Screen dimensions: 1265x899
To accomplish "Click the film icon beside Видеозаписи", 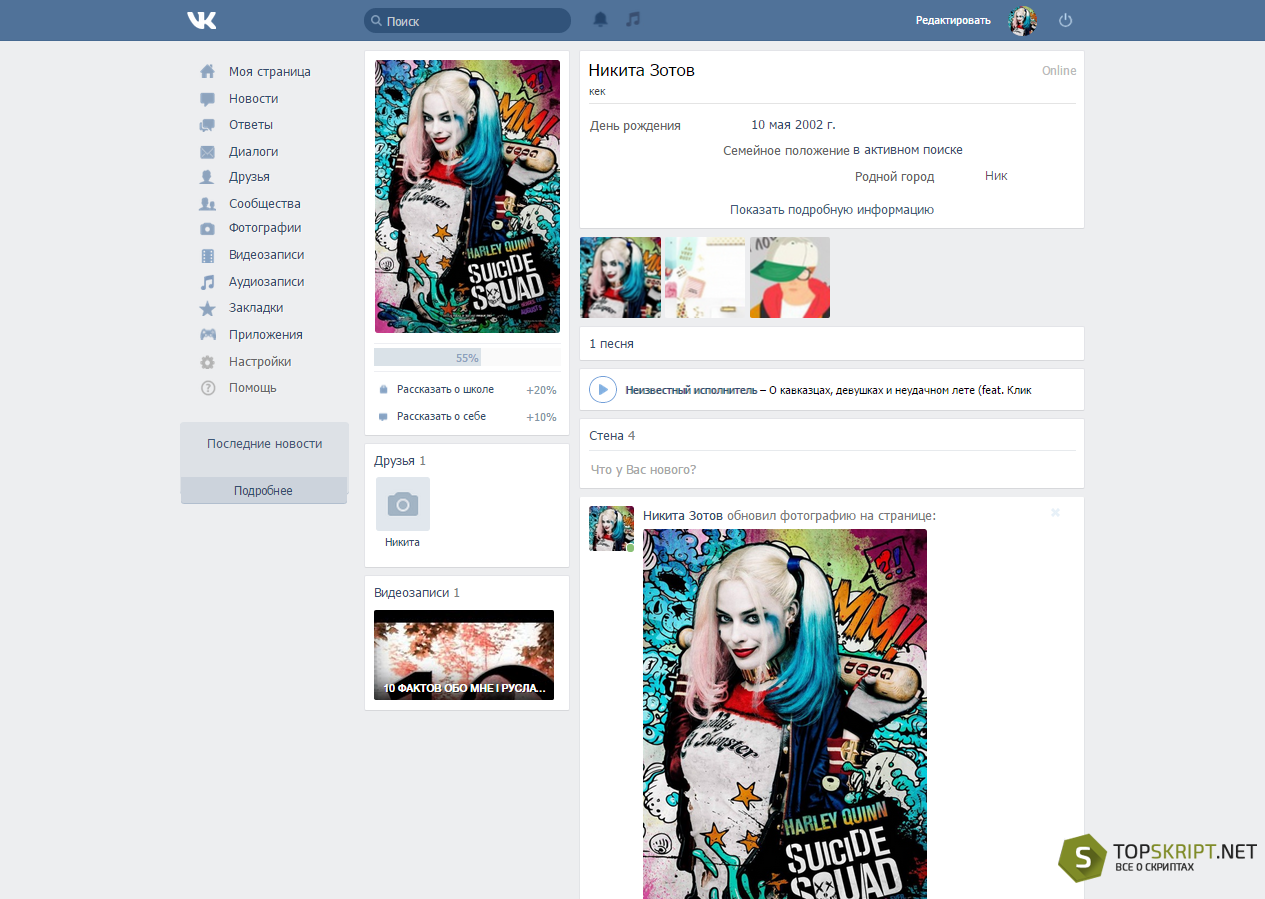I will click(x=207, y=255).
